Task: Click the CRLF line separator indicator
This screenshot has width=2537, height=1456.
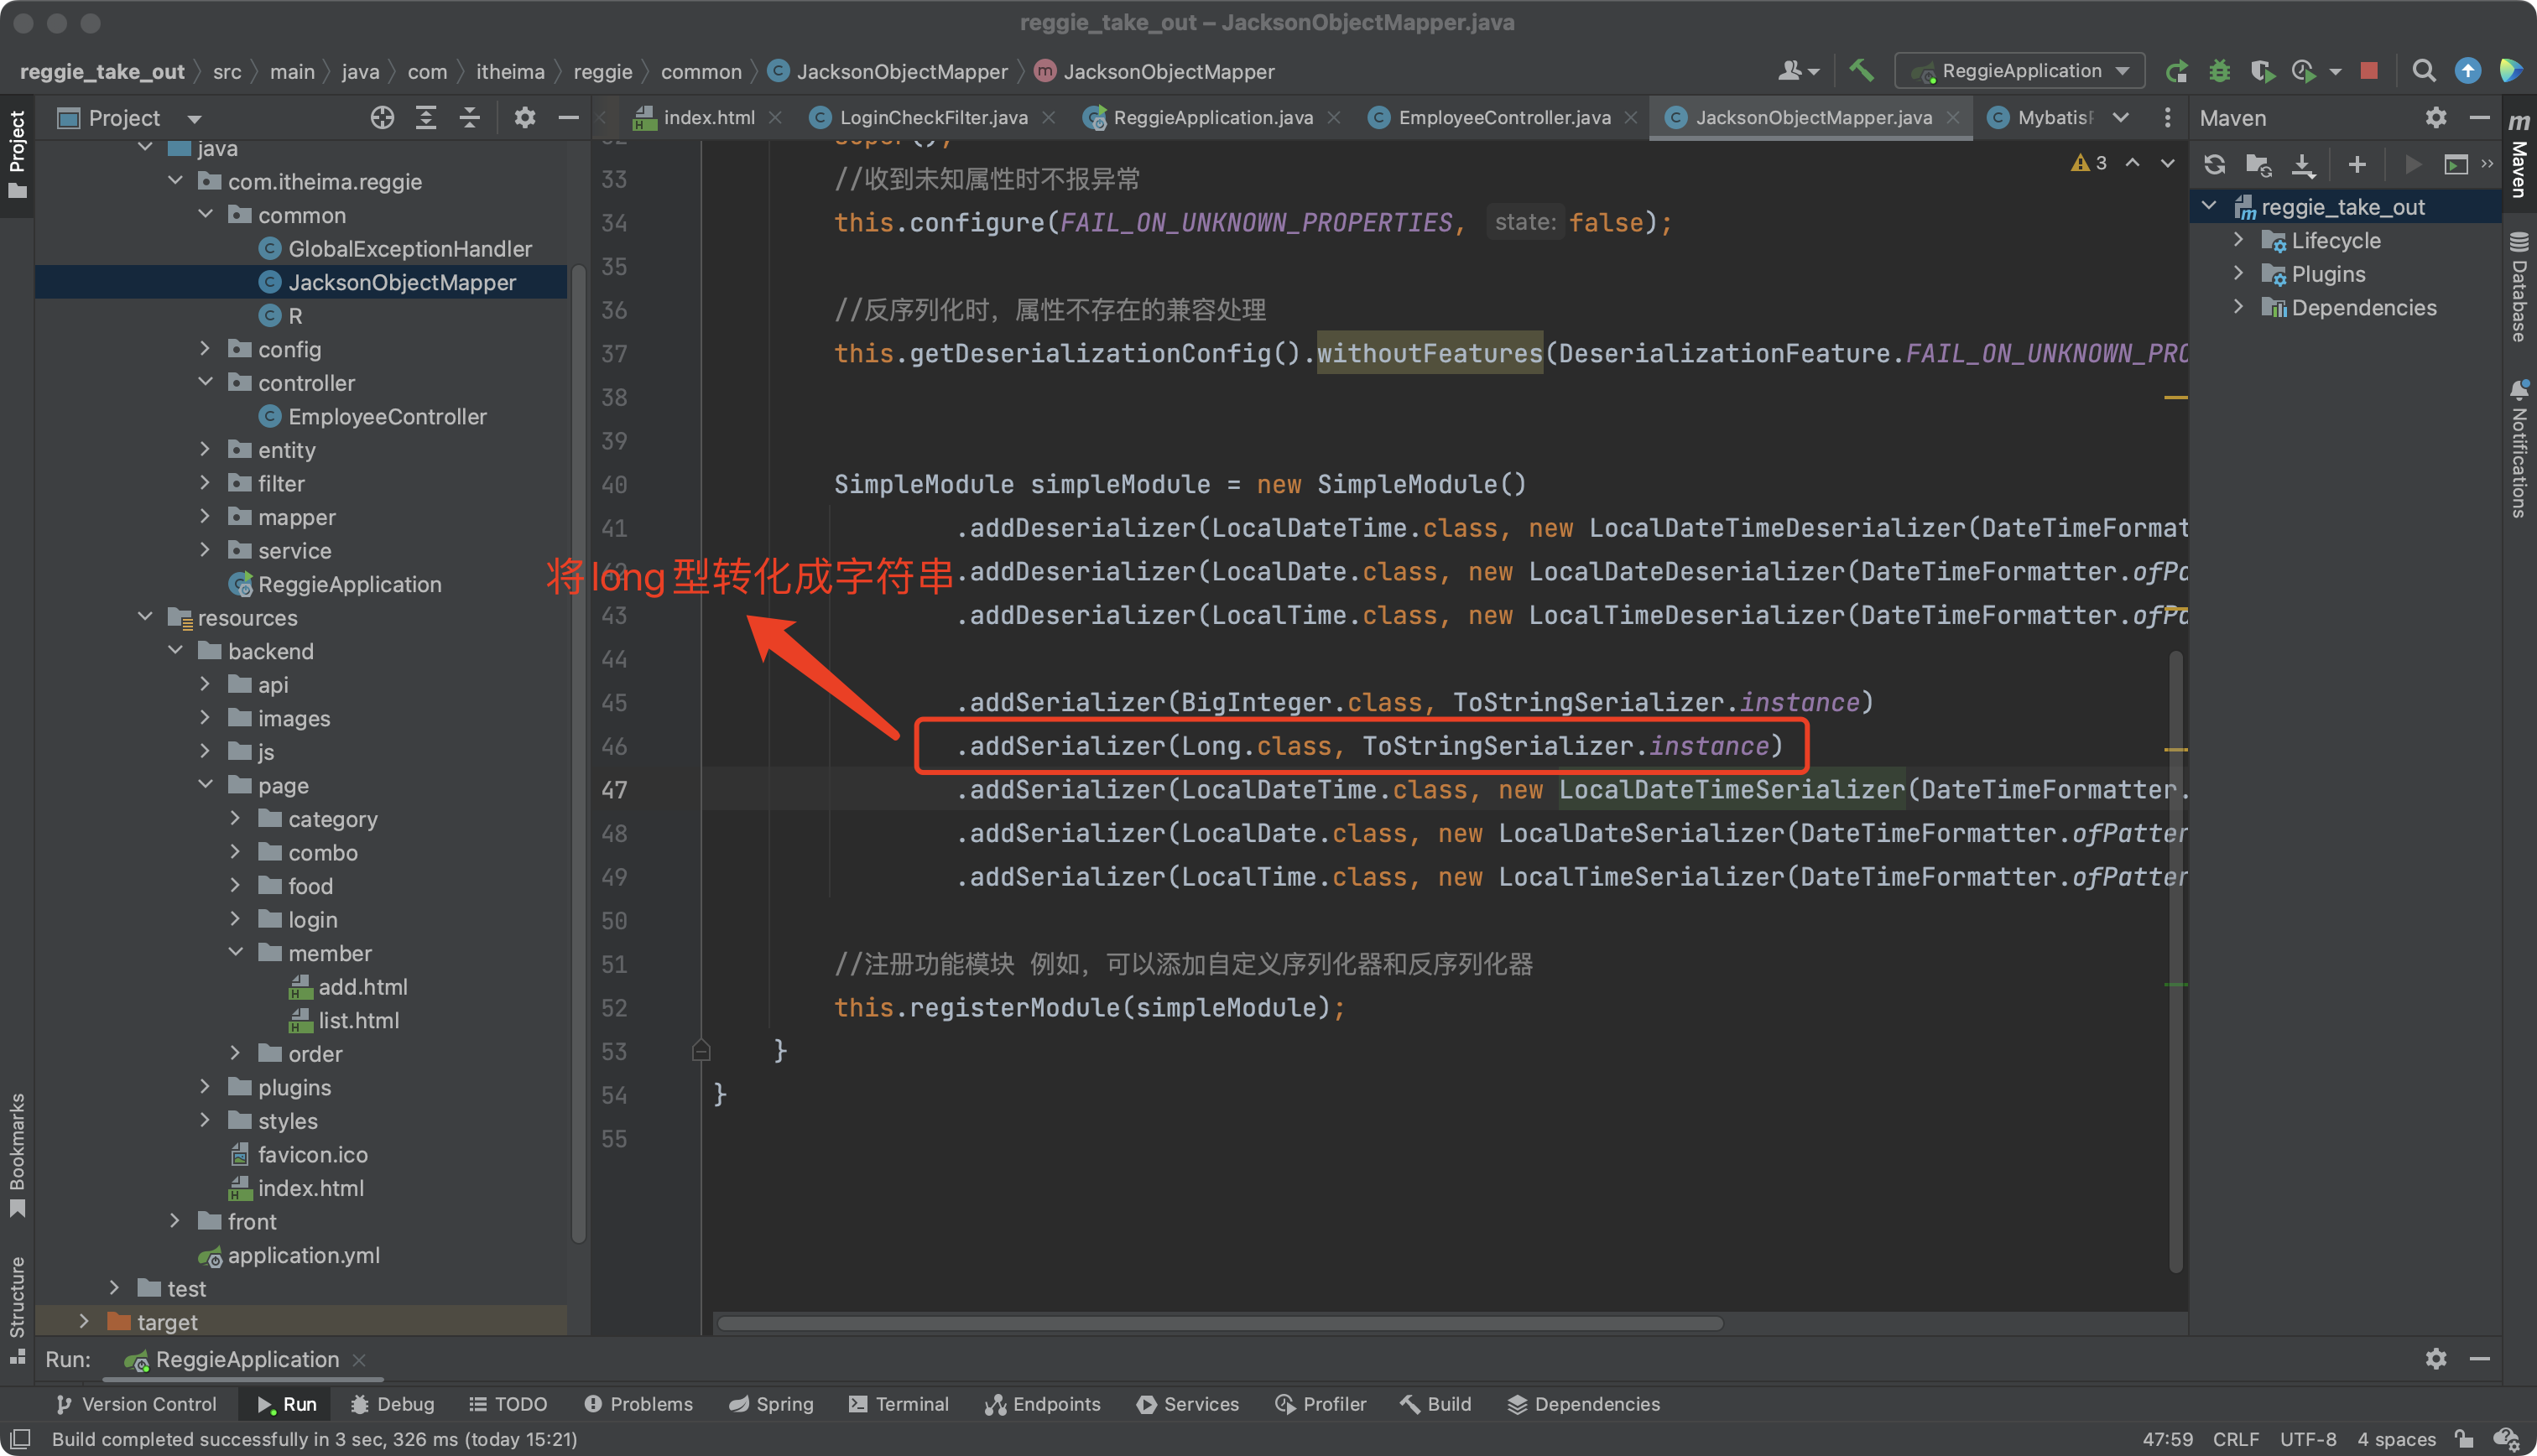Action: pos(2236,1439)
